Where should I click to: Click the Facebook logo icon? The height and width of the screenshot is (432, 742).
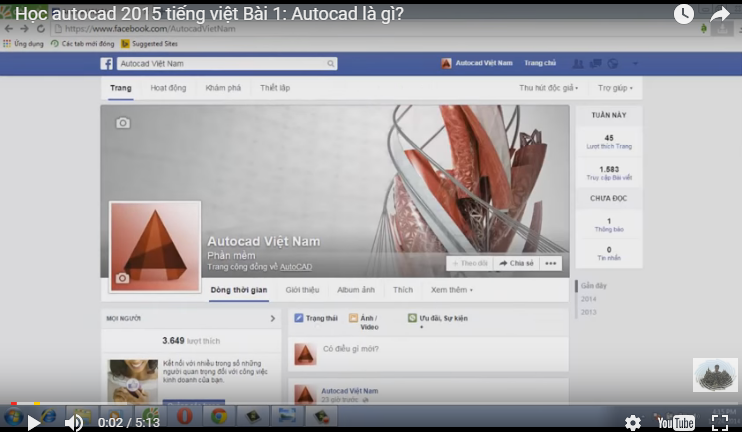click(x=106, y=63)
